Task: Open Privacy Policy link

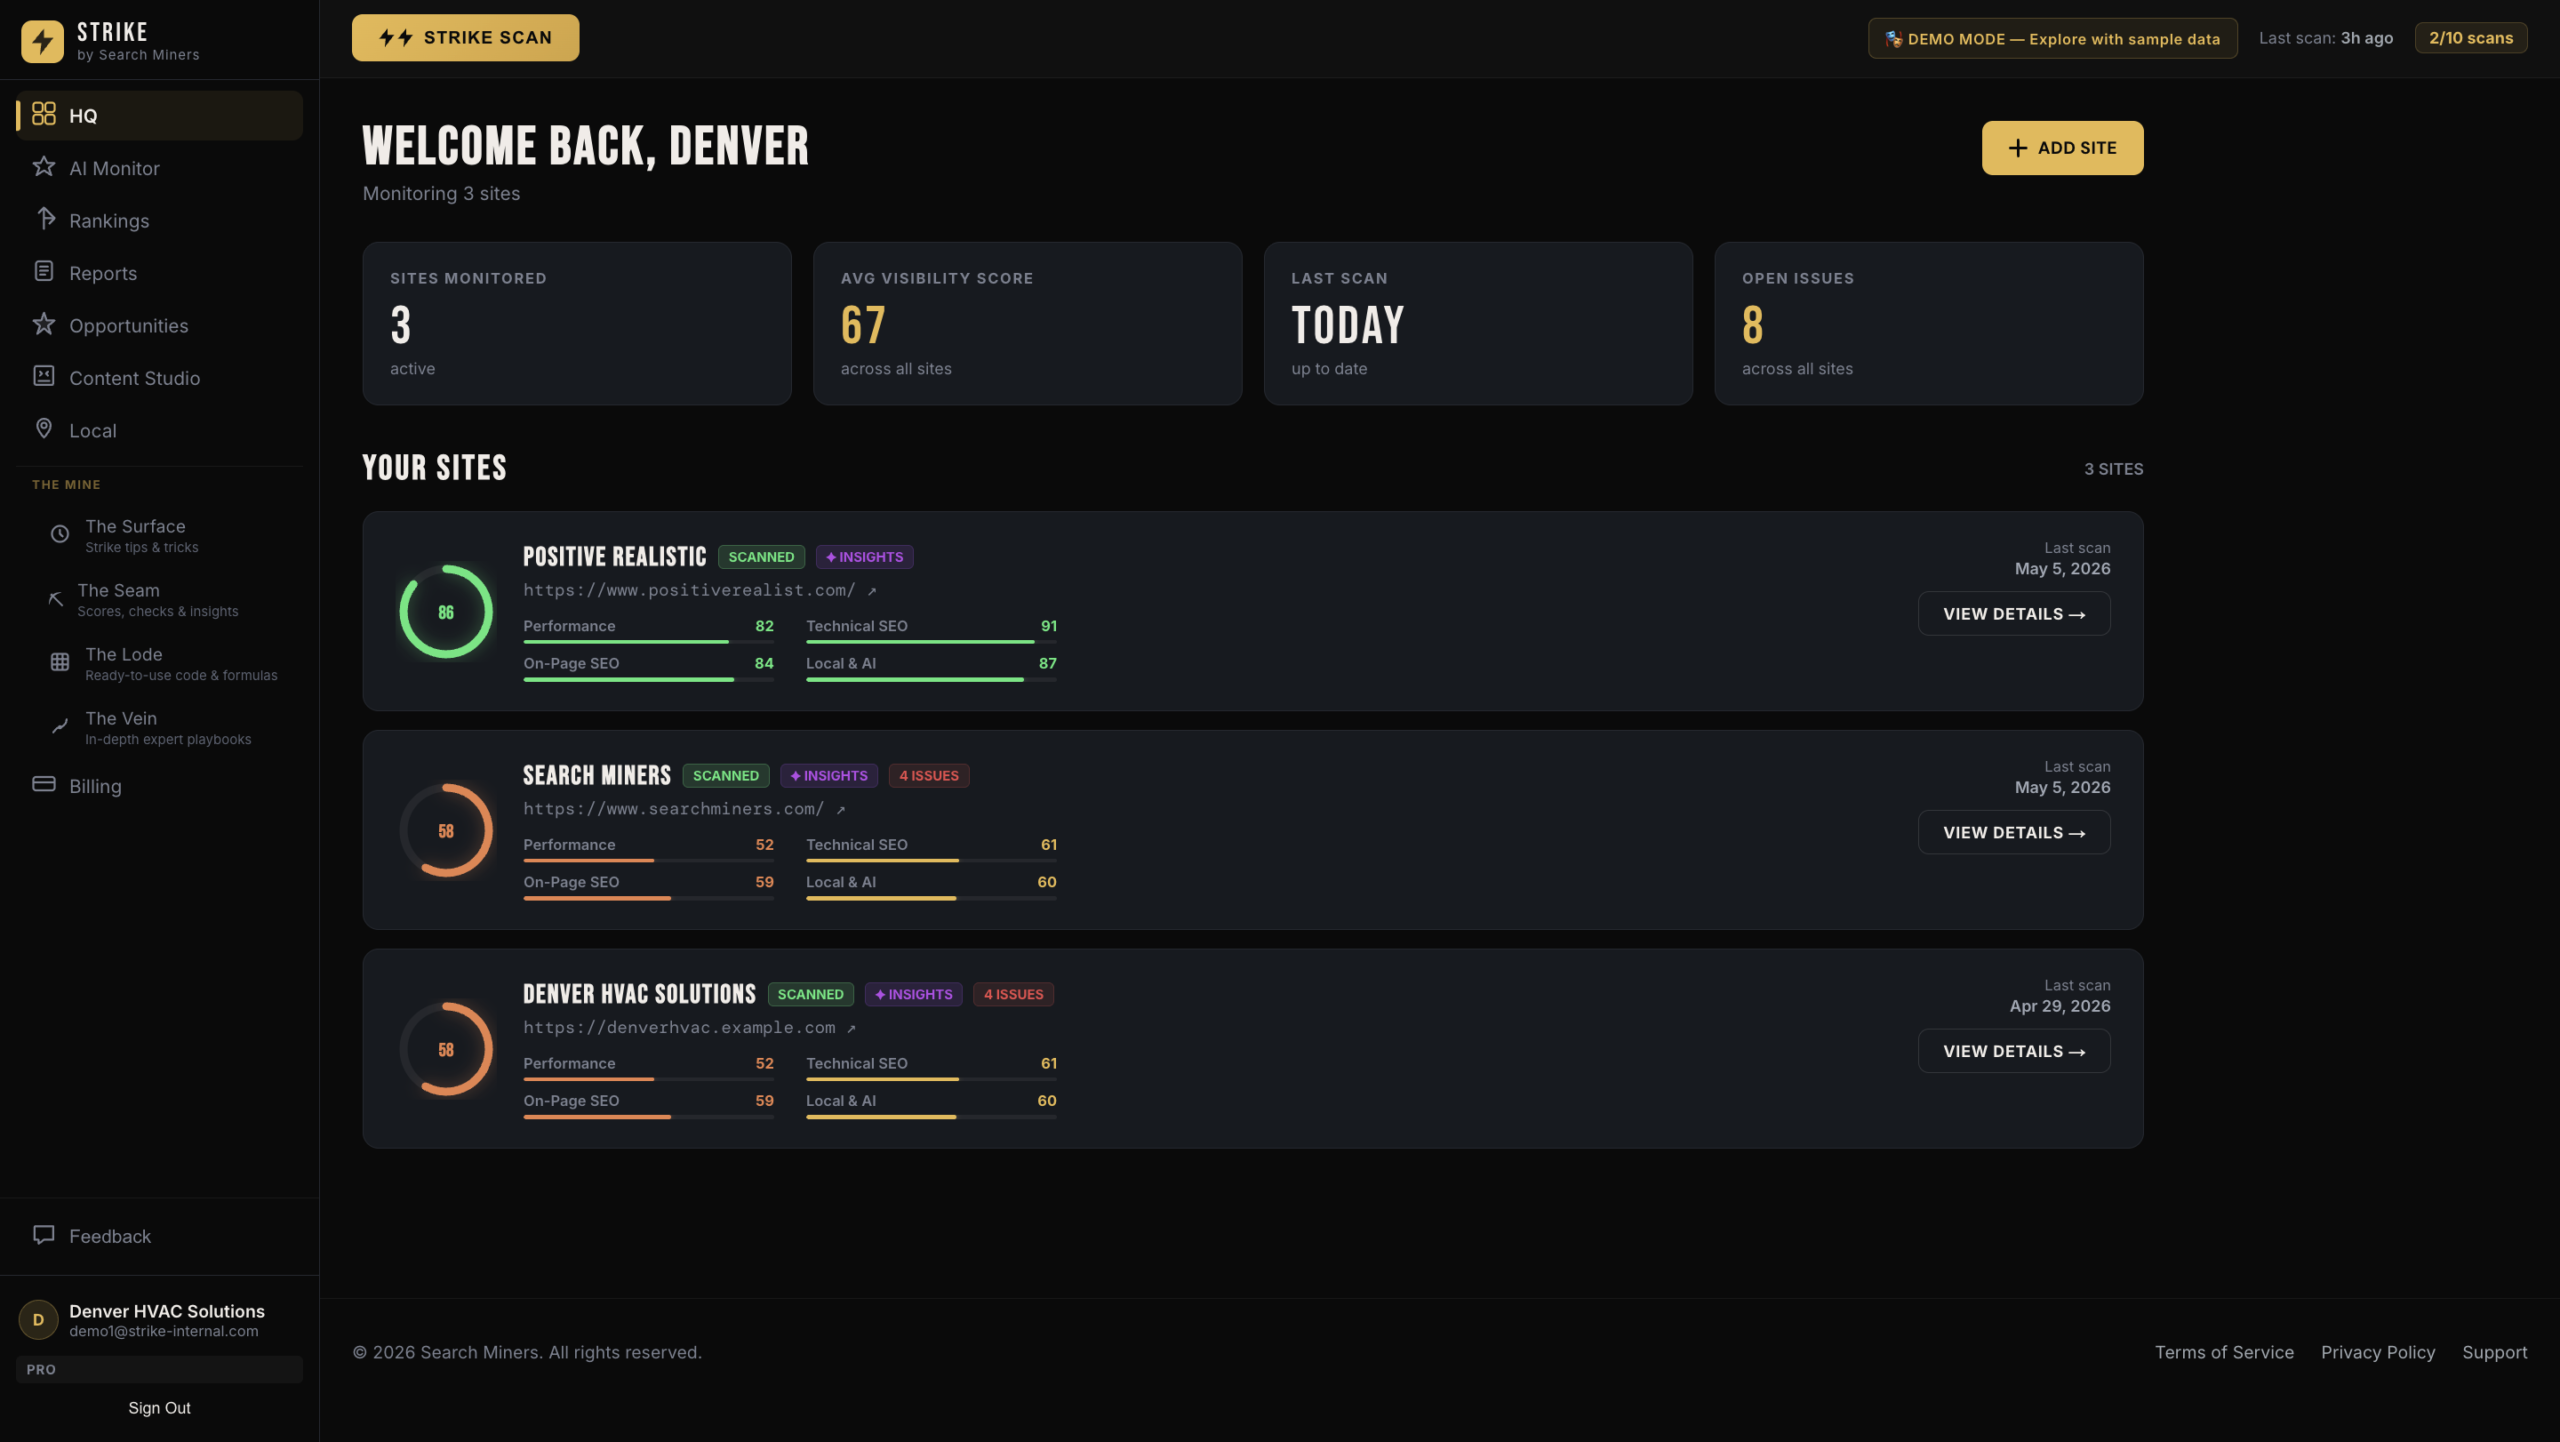Action: coord(2378,1353)
